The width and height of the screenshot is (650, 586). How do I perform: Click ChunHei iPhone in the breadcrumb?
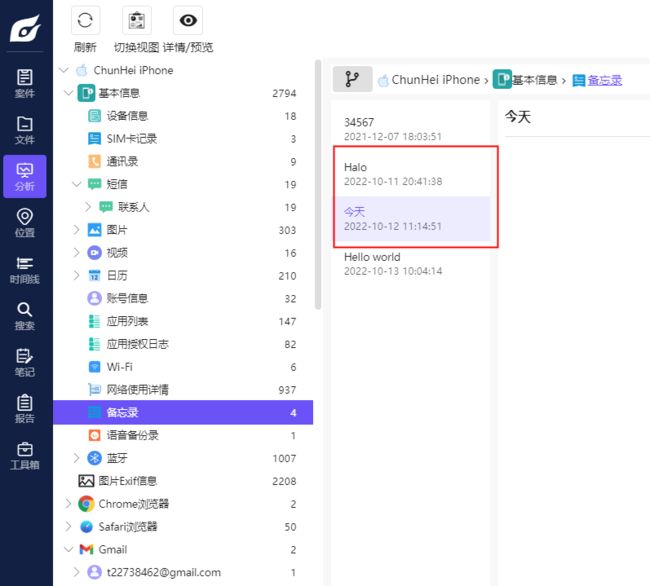click(x=436, y=80)
